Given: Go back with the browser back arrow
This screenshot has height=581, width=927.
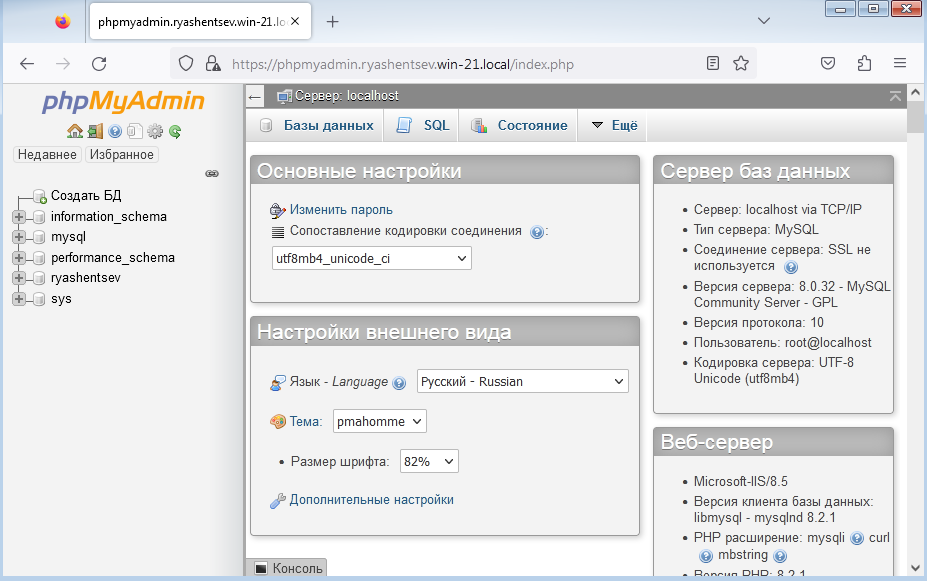Looking at the screenshot, I should tap(27, 63).
